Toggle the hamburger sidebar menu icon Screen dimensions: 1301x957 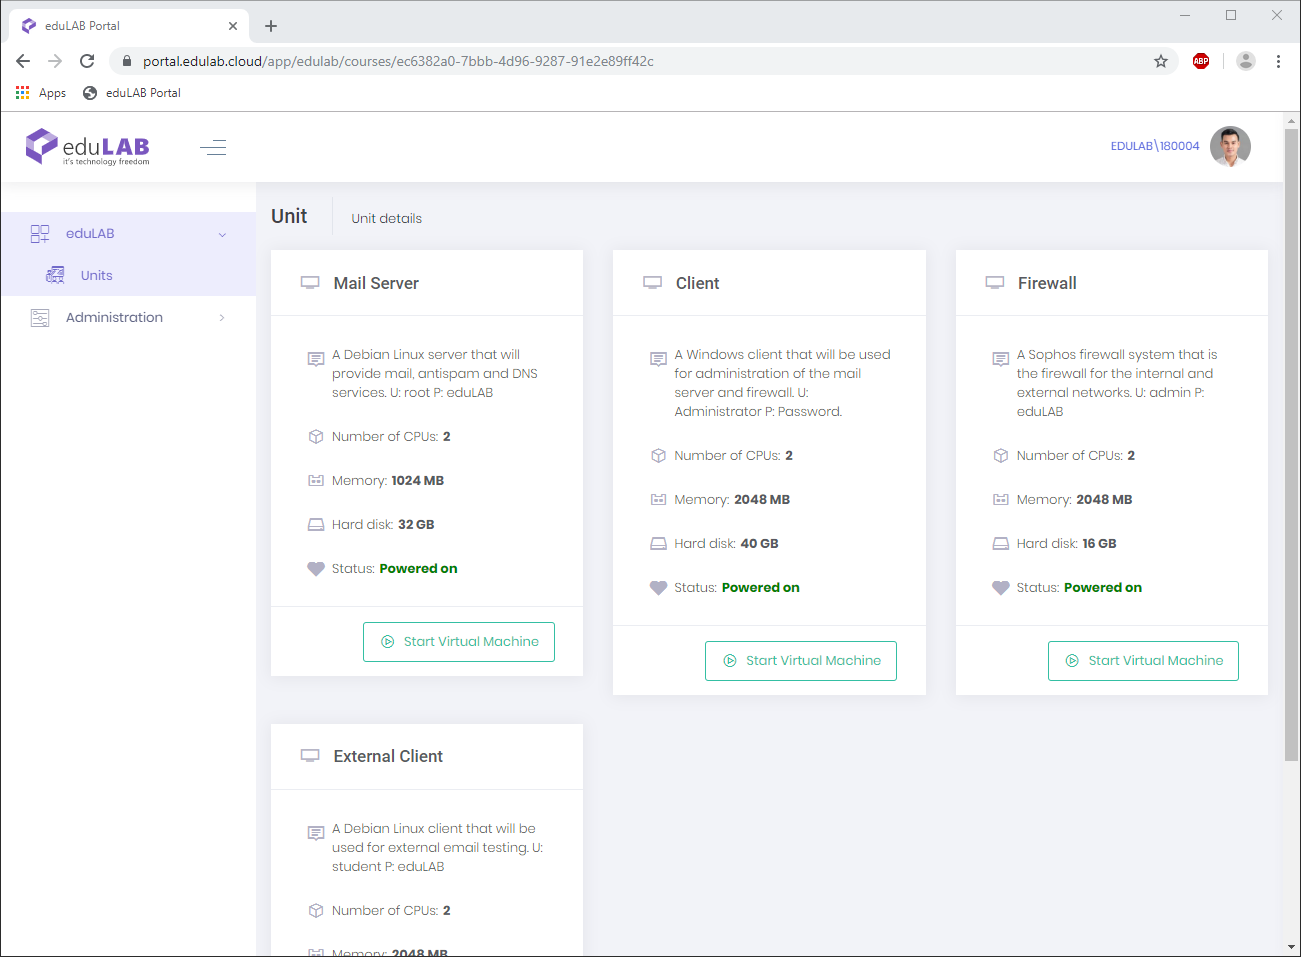[213, 148]
